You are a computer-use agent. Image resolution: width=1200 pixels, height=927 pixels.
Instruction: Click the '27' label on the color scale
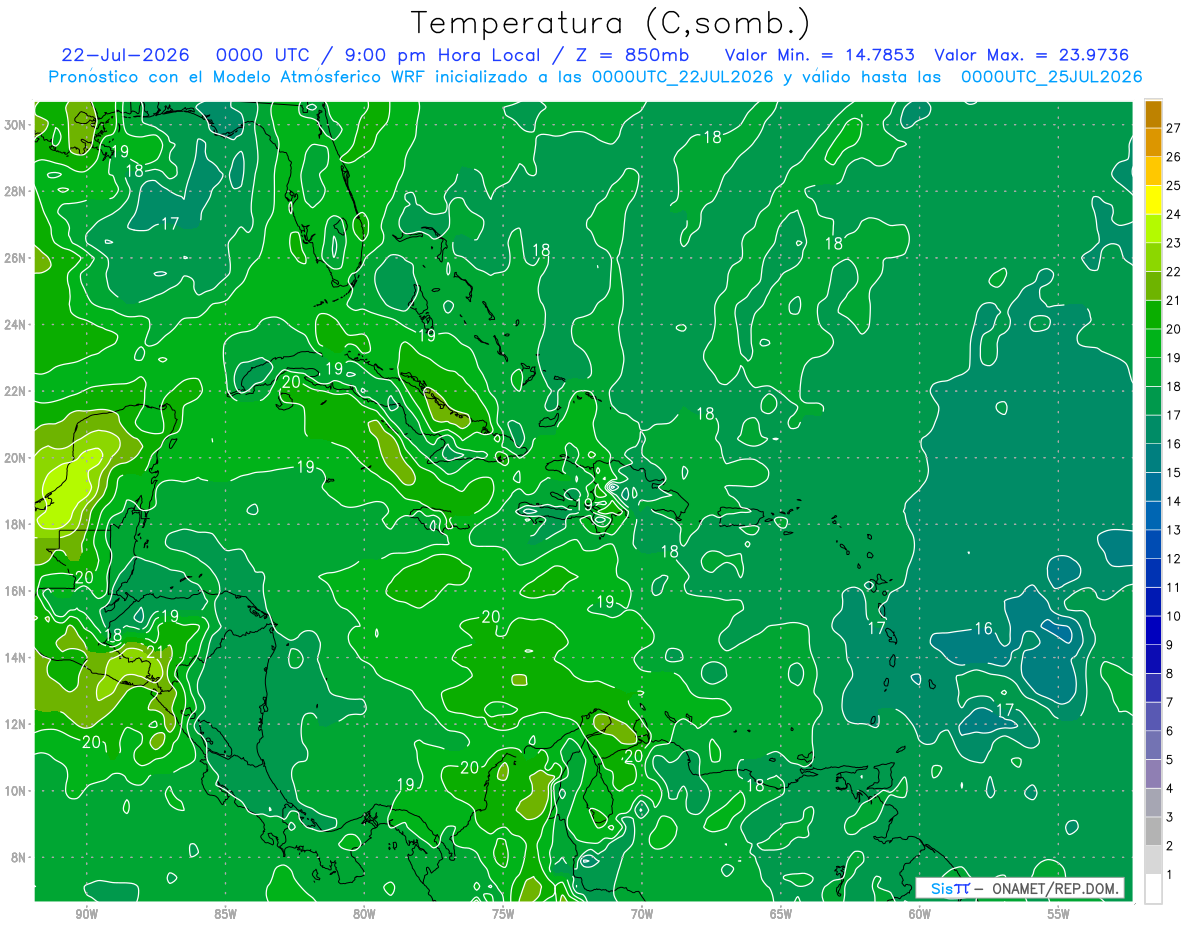(x=1174, y=128)
